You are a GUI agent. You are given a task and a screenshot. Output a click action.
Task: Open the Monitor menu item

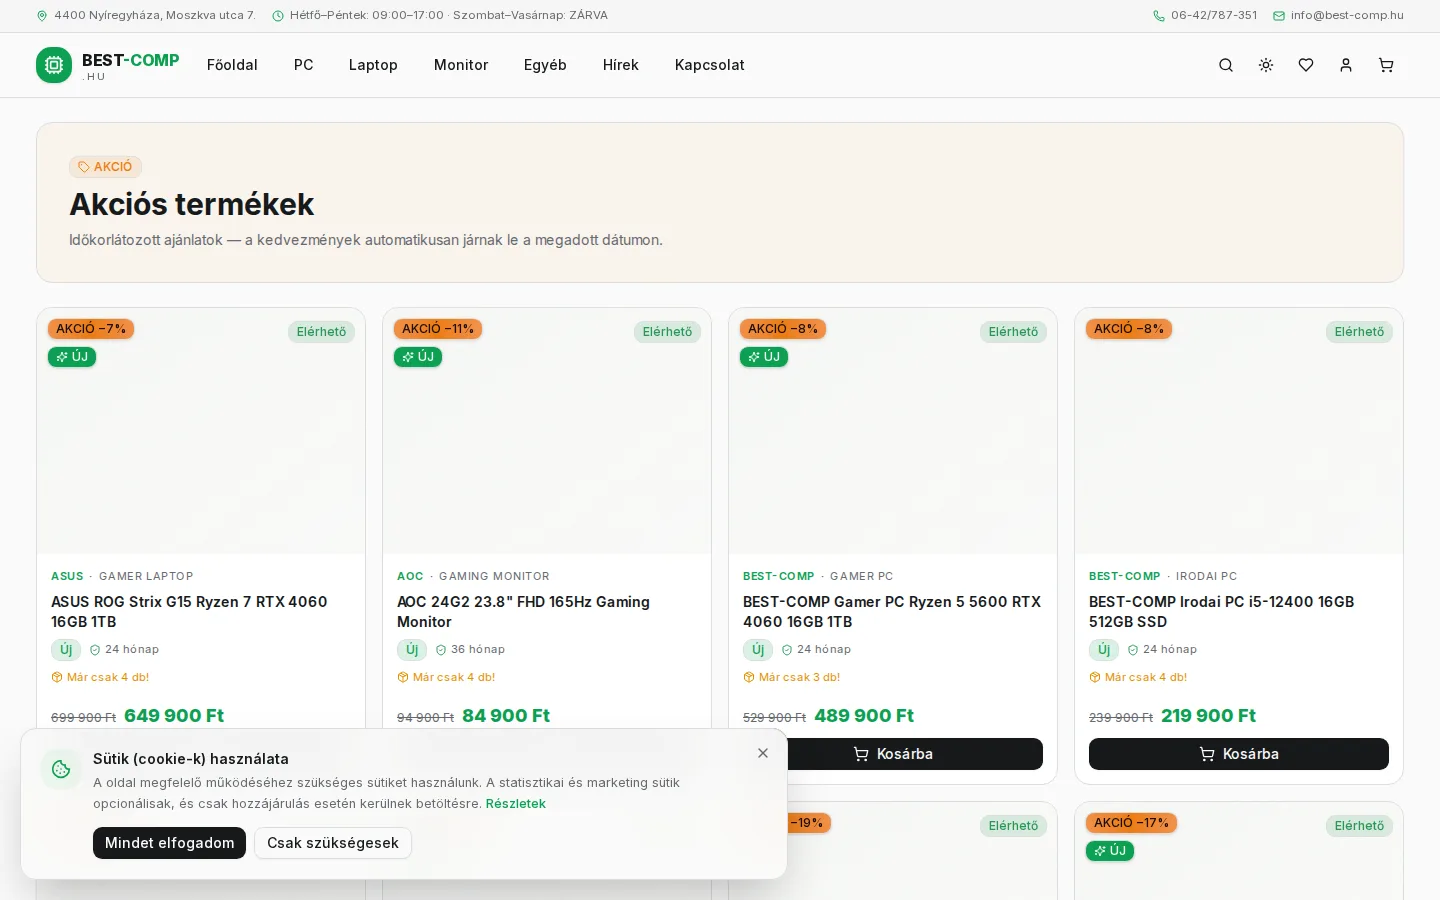(461, 65)
